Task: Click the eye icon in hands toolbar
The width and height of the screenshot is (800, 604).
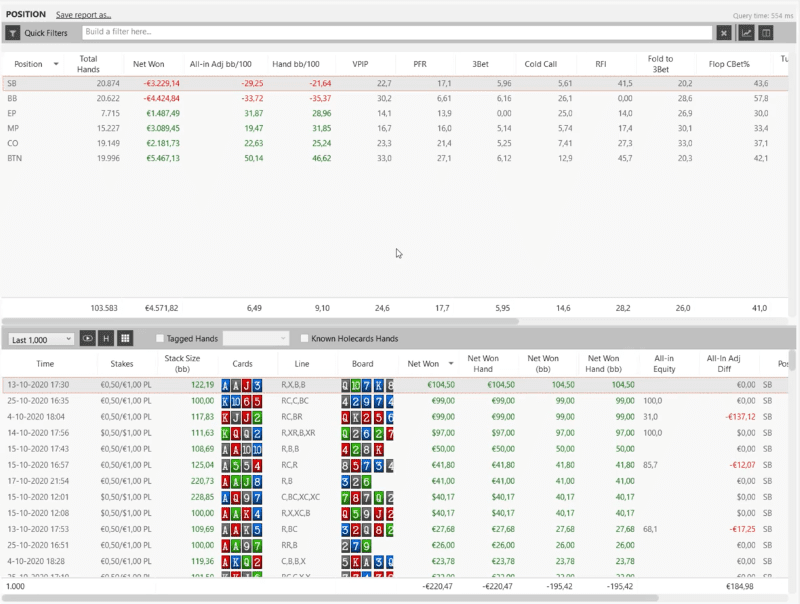Action: [87, 339]
